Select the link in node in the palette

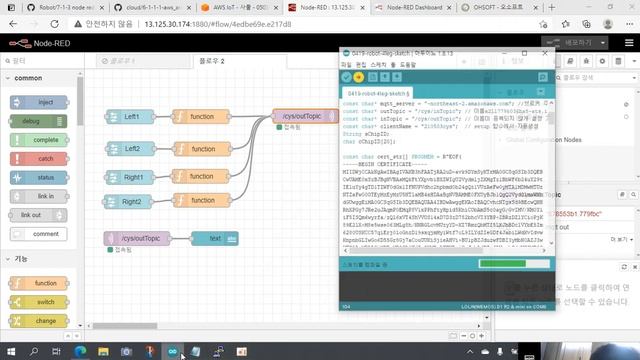39,196
